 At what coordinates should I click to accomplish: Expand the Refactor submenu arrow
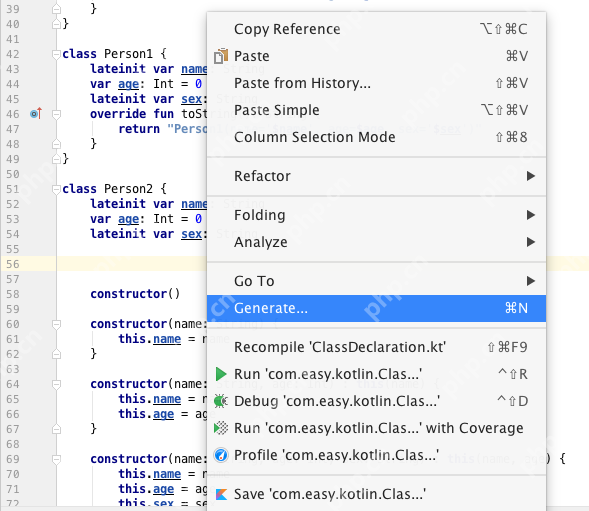pyautogui.click(x=530, y=176)
